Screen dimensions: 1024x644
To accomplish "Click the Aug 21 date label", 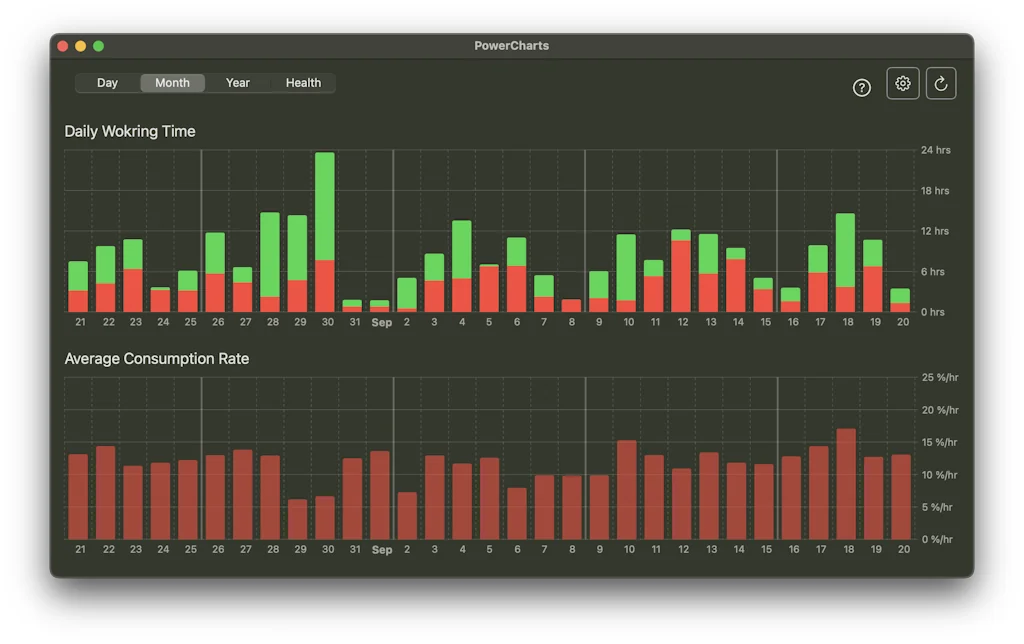I will pyautogui.click(x=80, y=323).
